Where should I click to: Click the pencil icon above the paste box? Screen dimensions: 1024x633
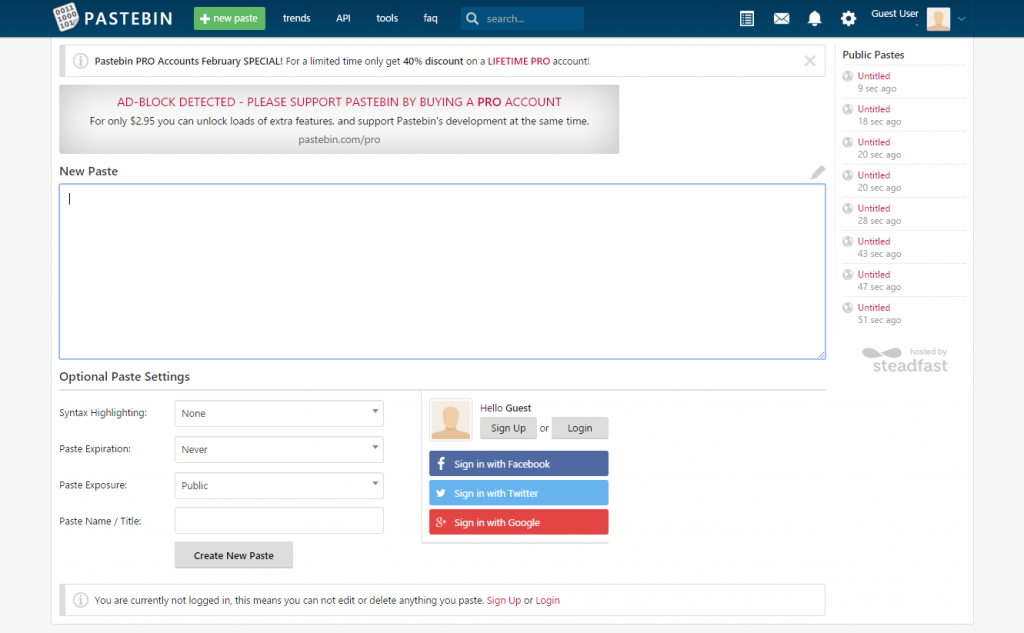click(x=818, y=172)
